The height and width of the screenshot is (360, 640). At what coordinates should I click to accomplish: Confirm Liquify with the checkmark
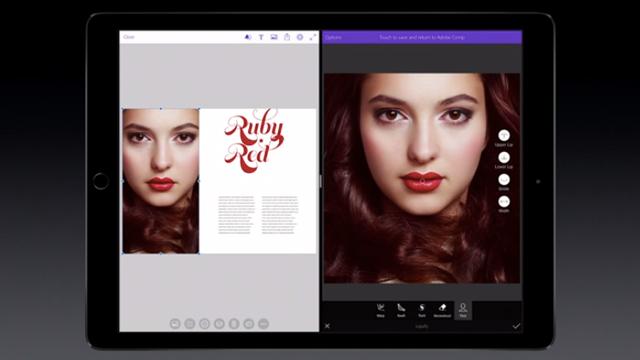(x=516, y=326)
